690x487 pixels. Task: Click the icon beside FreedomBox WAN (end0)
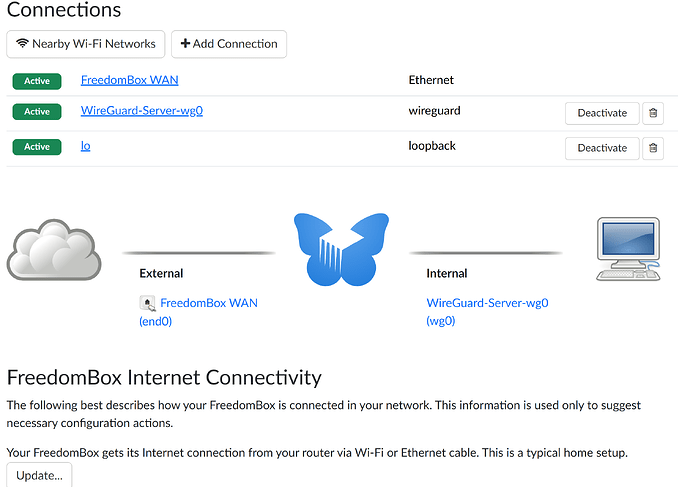coord(147,303)
